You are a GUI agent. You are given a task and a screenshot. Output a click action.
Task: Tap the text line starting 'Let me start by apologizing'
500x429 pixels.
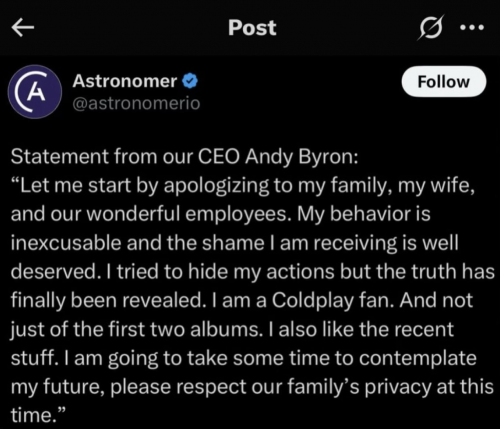point(243,186)
